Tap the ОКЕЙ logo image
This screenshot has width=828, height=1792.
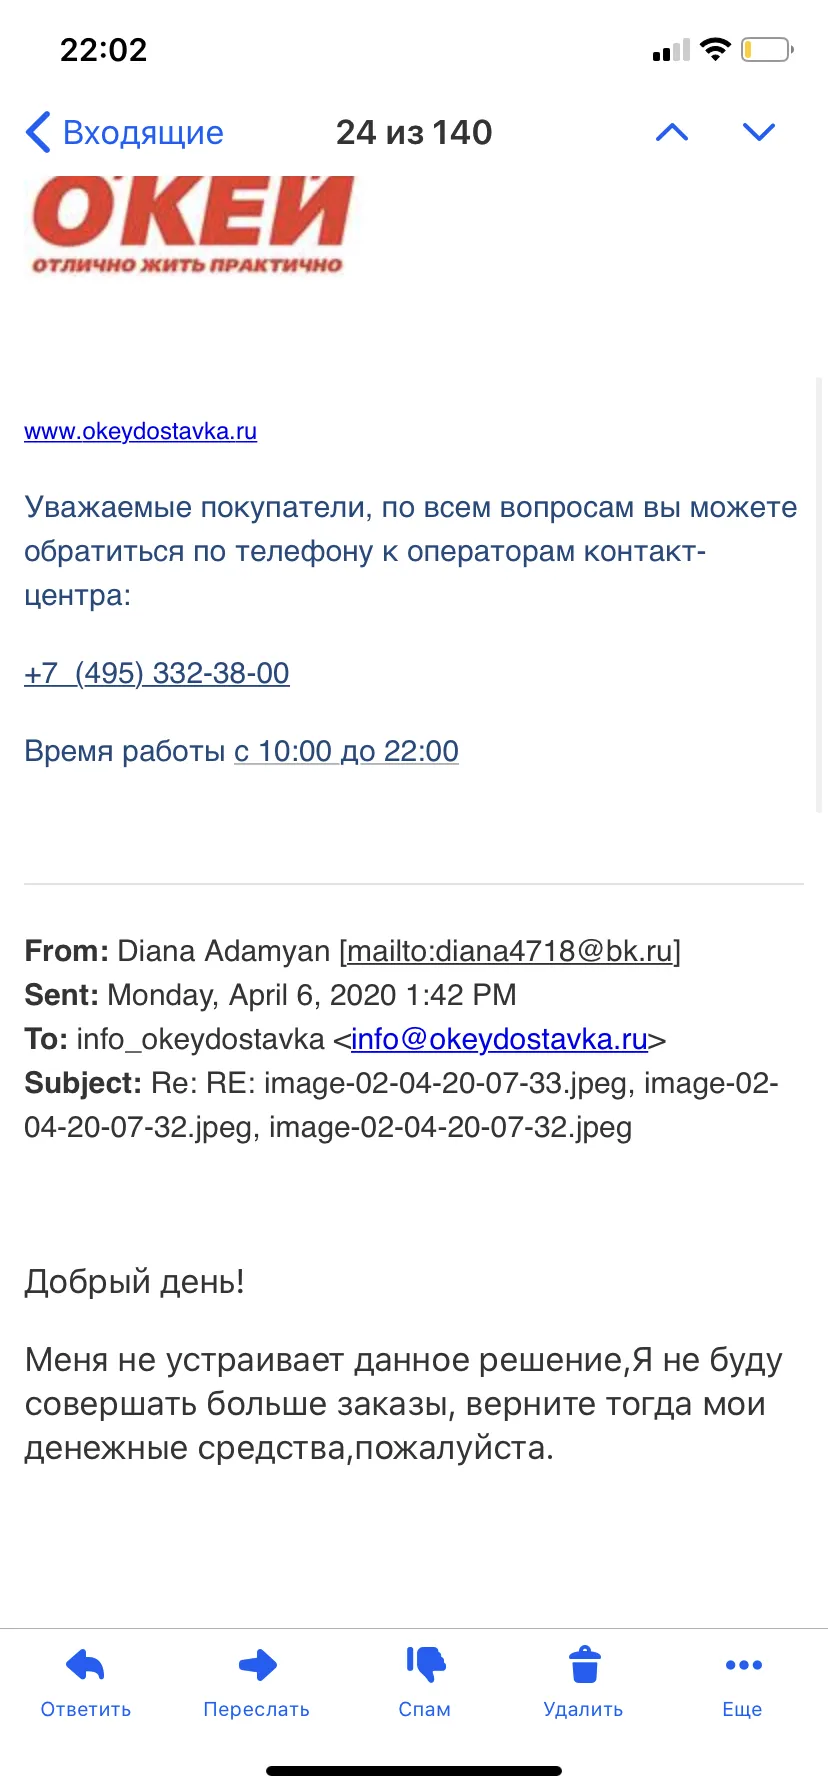click(x=189, y=225)
